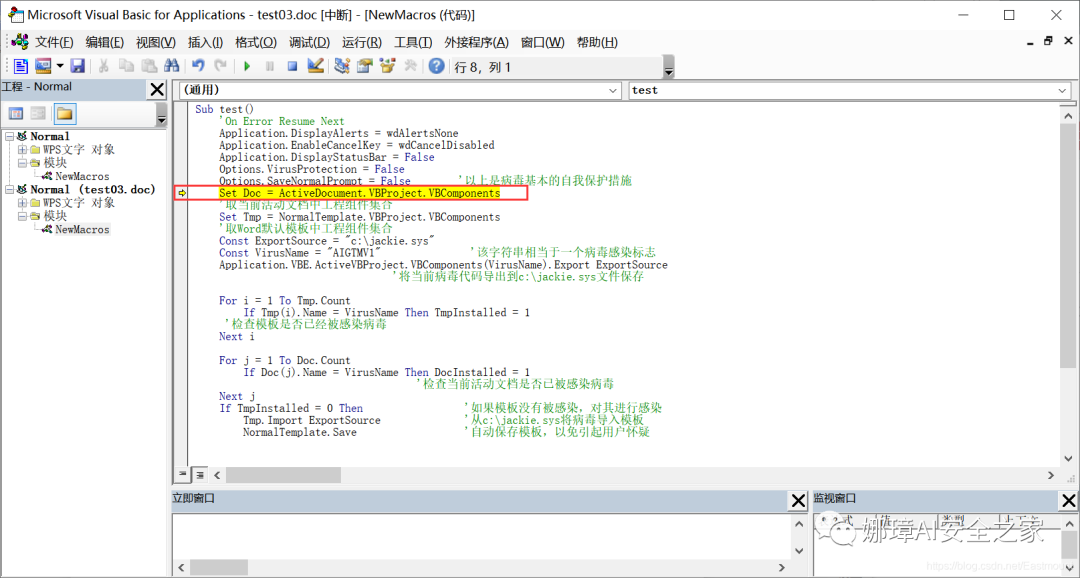Viewport: 1080px width, 578px height.
Task: Click the Redo arrow icon
Action: [x=220, y=66]
